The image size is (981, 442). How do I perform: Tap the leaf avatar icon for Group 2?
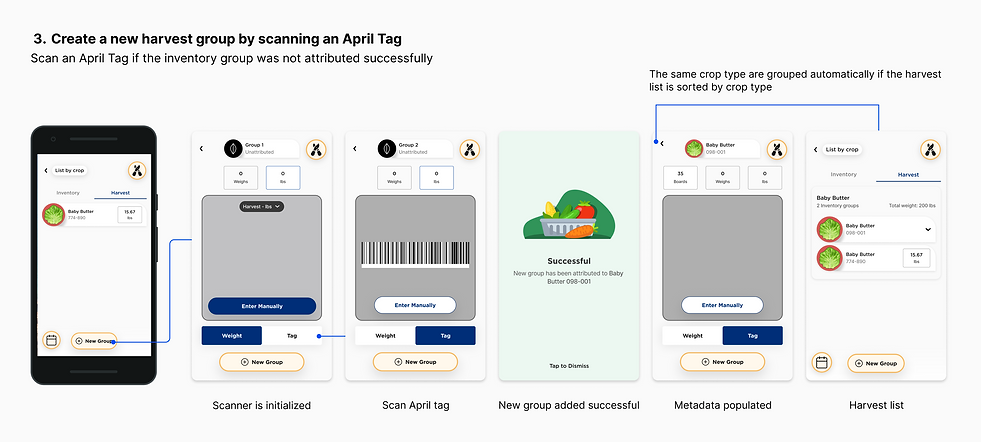[387, 148]
